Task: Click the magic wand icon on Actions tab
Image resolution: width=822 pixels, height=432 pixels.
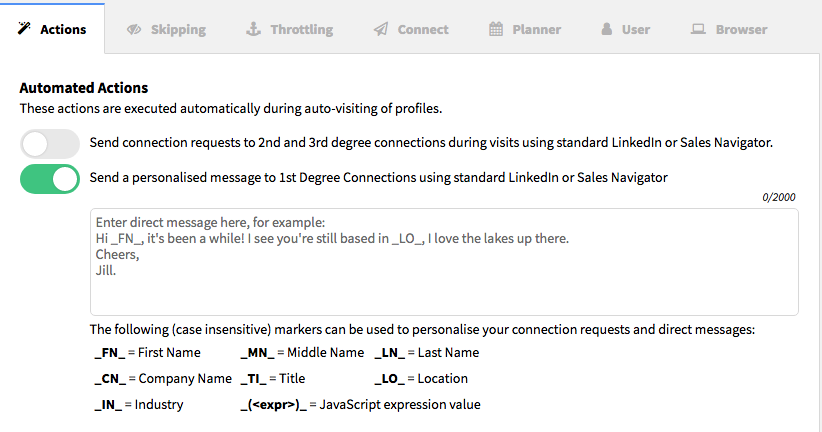Action: tap(24, 28)
